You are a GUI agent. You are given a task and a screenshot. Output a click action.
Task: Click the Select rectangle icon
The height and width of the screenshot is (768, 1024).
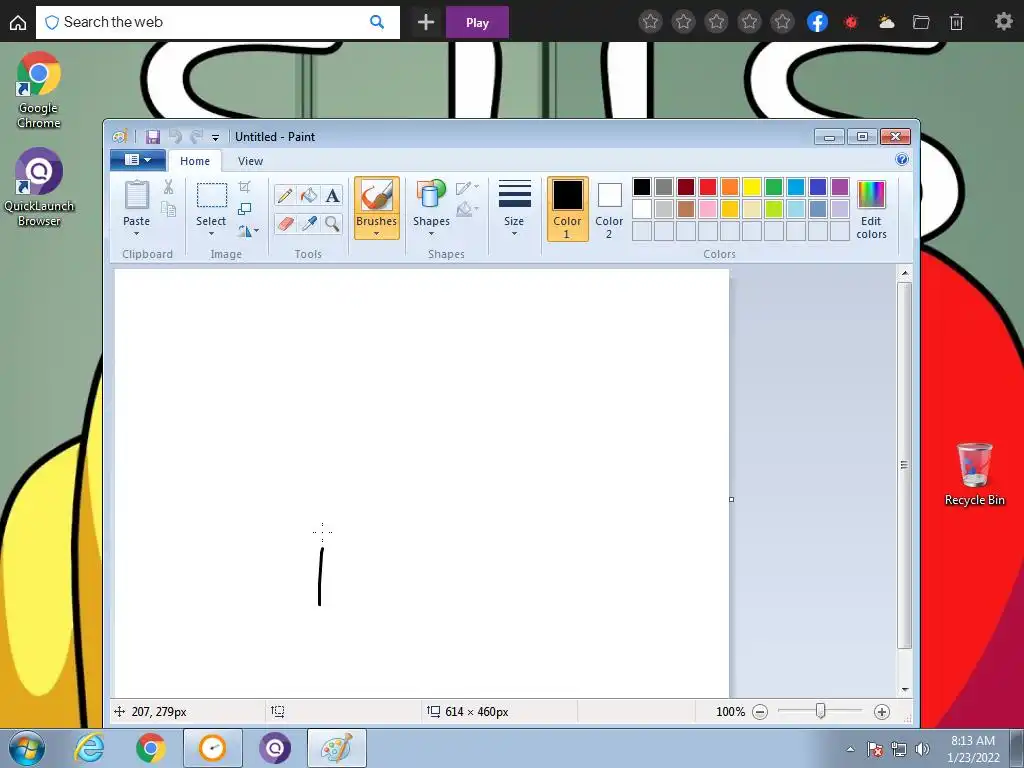[212, 195]
